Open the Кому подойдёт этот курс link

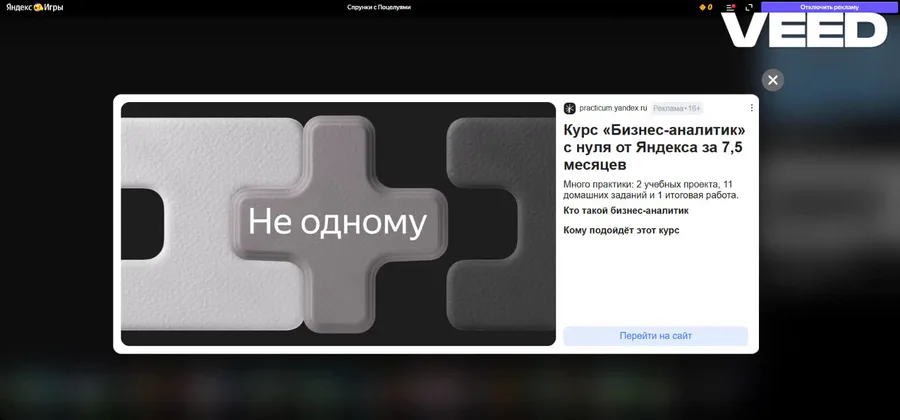622,230
